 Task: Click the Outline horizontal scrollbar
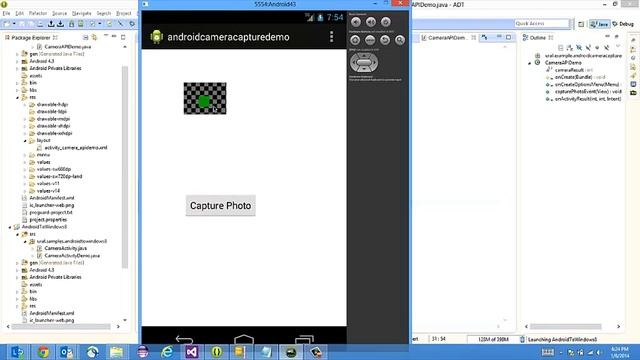(565, 327)
